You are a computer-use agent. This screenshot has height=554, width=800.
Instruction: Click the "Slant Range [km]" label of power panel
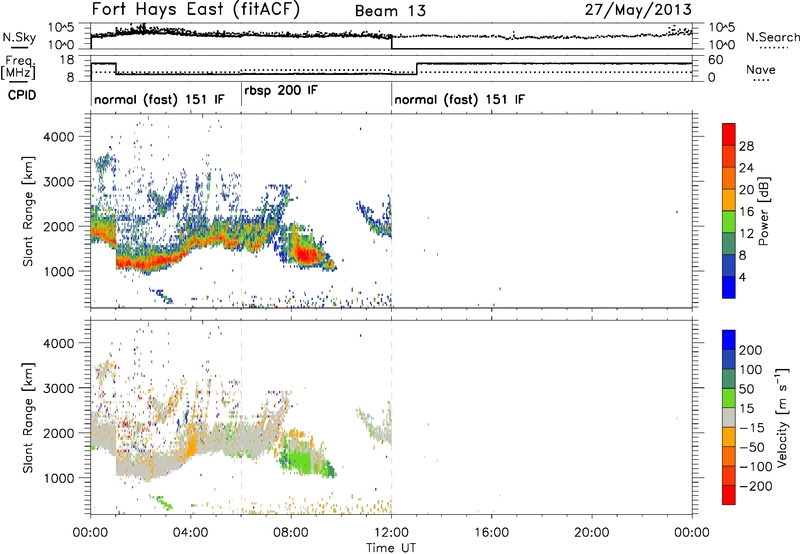pyautogui.click(x=28, y=211)
